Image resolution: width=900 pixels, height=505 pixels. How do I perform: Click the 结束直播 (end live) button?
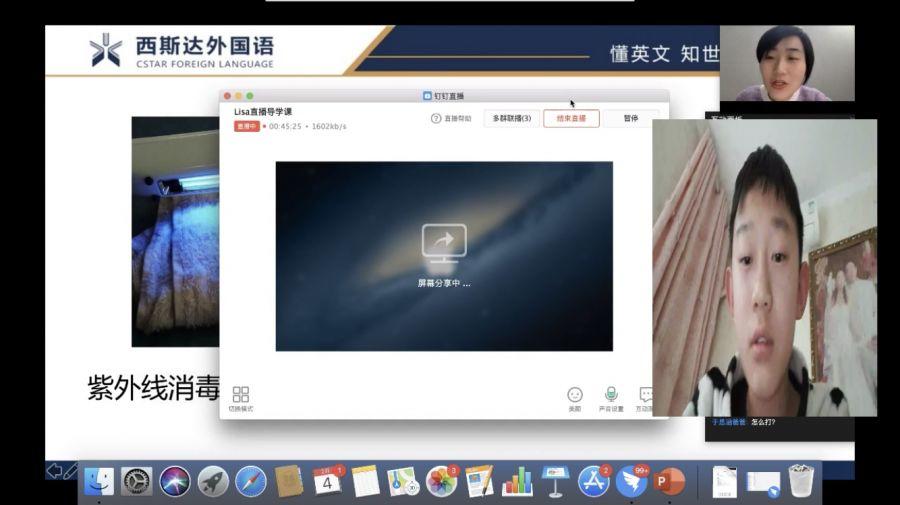(571, 118)
